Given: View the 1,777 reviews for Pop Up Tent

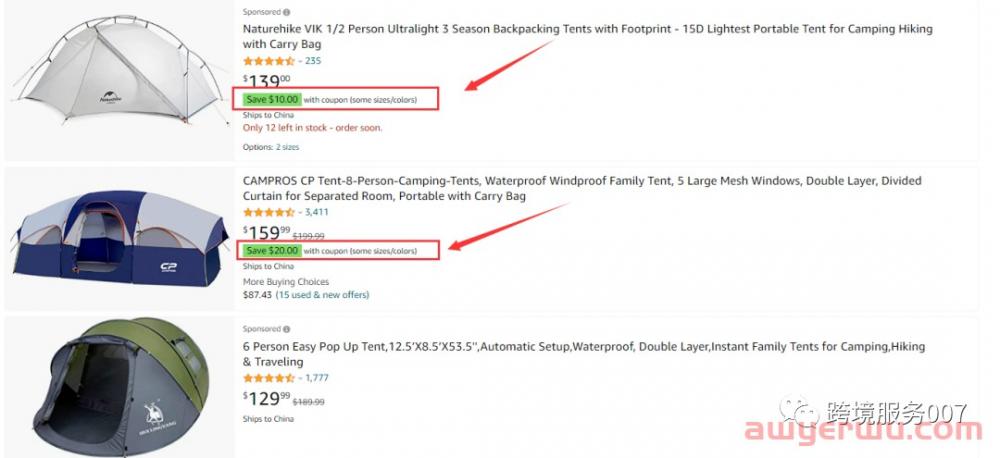Looking at the screenshot, I should (x=316, y=378).
